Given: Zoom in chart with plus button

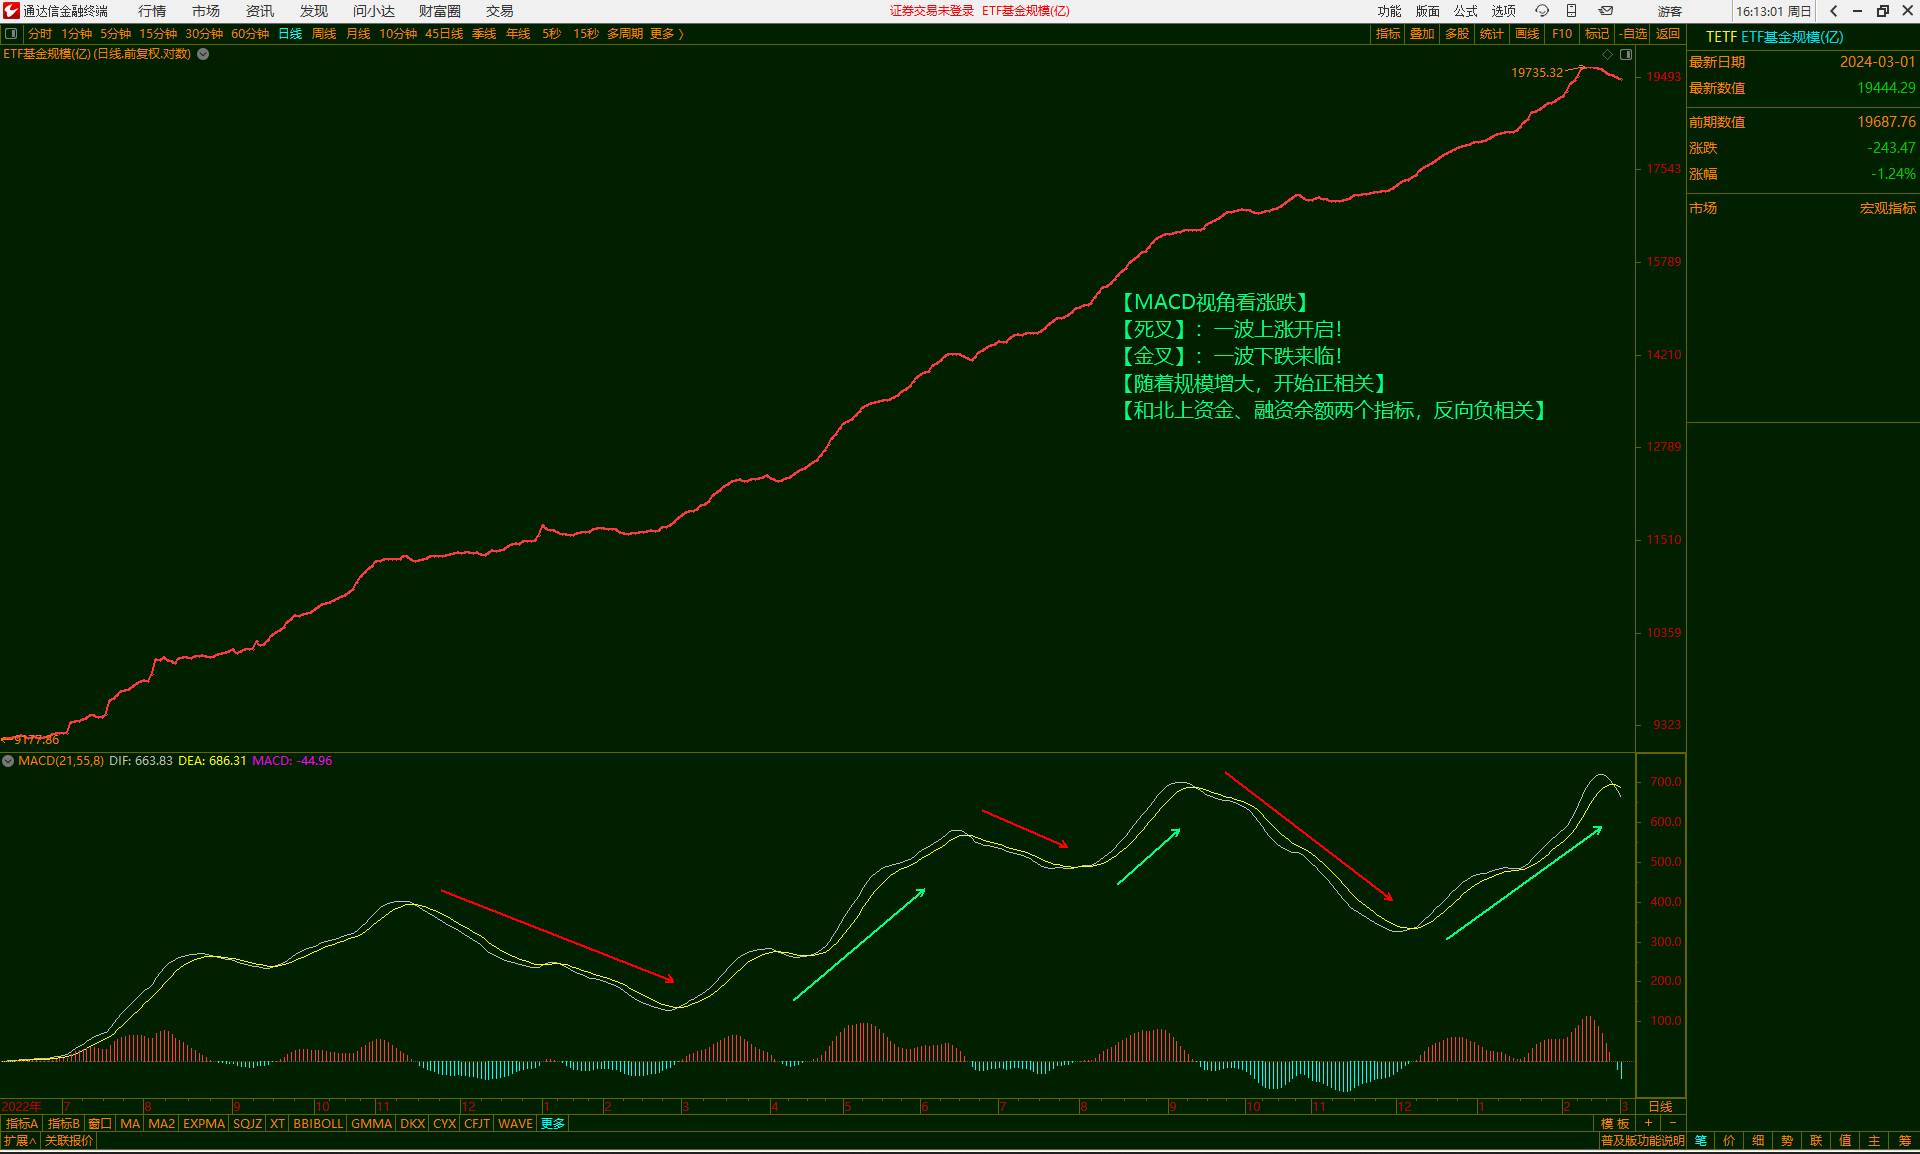Looking at the screenshot, I should [1648, 1123].
